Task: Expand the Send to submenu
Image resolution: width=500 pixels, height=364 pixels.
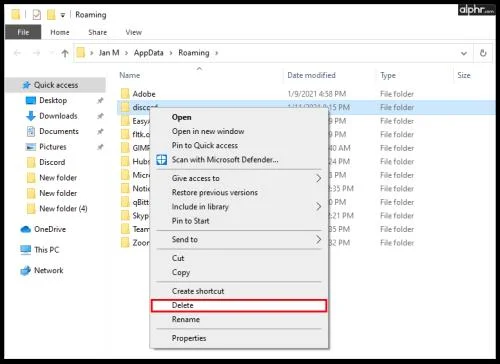Action: click(x=239, y=239)
